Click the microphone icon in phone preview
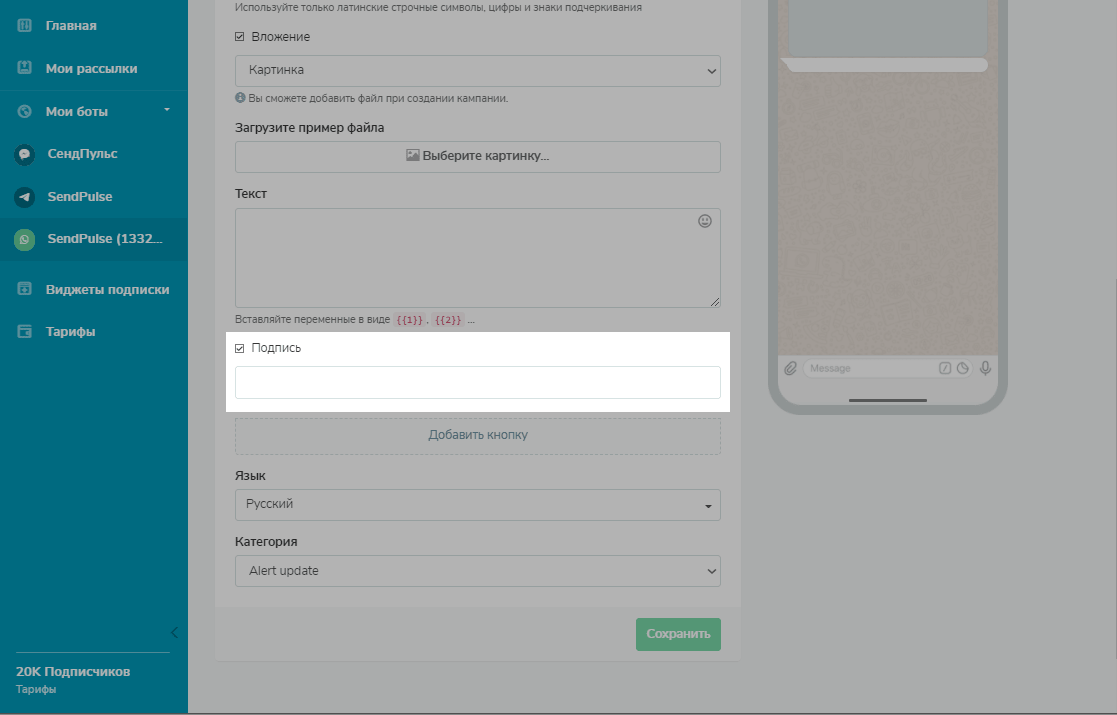 pyautogui.click(x=985, y=368)
